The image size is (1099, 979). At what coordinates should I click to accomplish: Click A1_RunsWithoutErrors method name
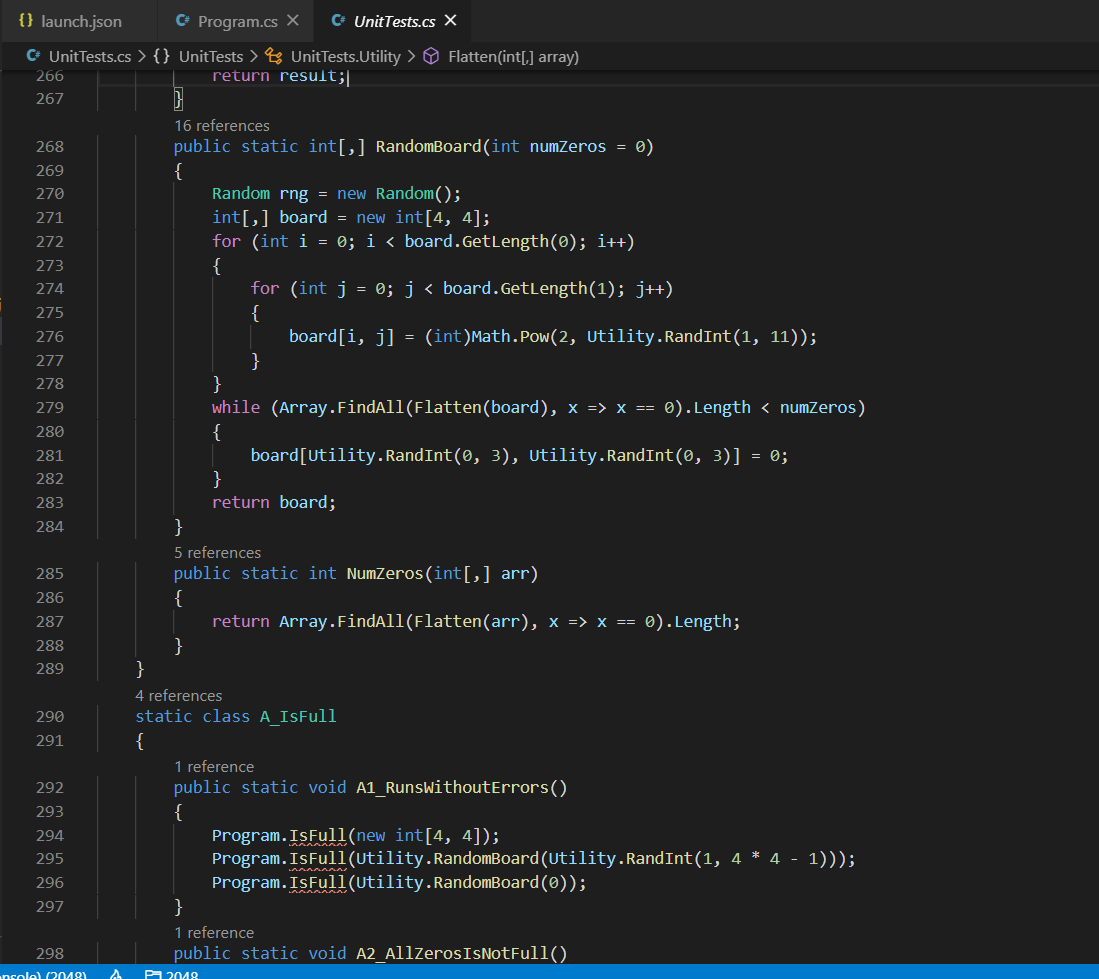pyautogui.click(x=452, y=788)
